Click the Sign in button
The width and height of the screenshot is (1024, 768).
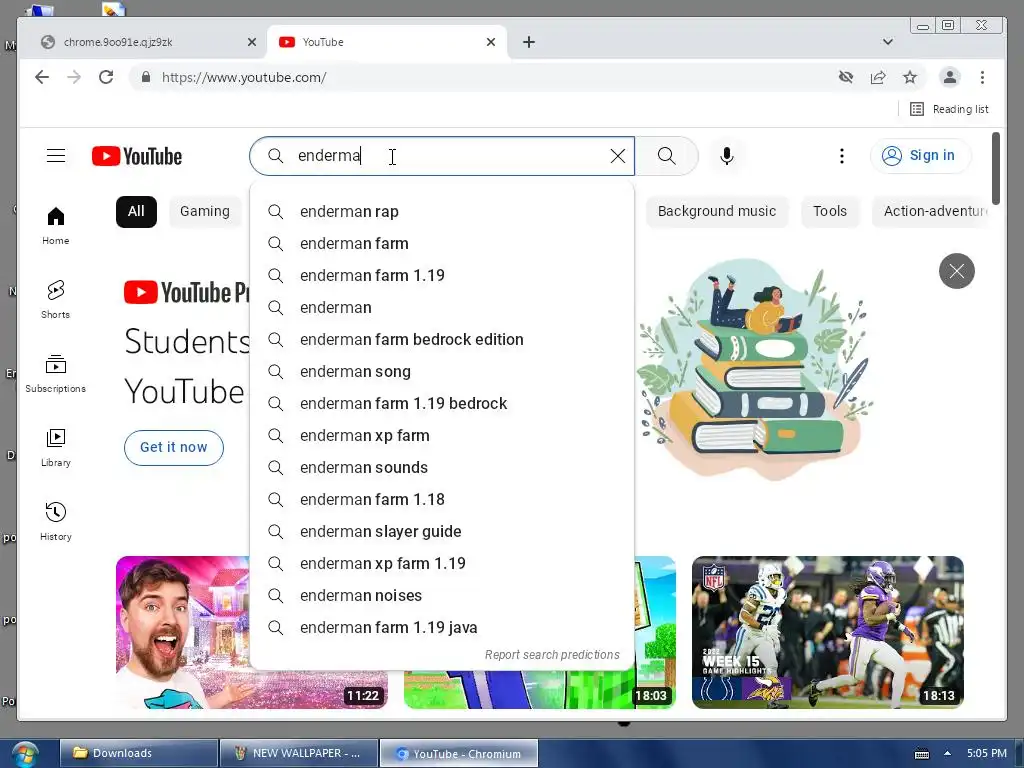920,155
